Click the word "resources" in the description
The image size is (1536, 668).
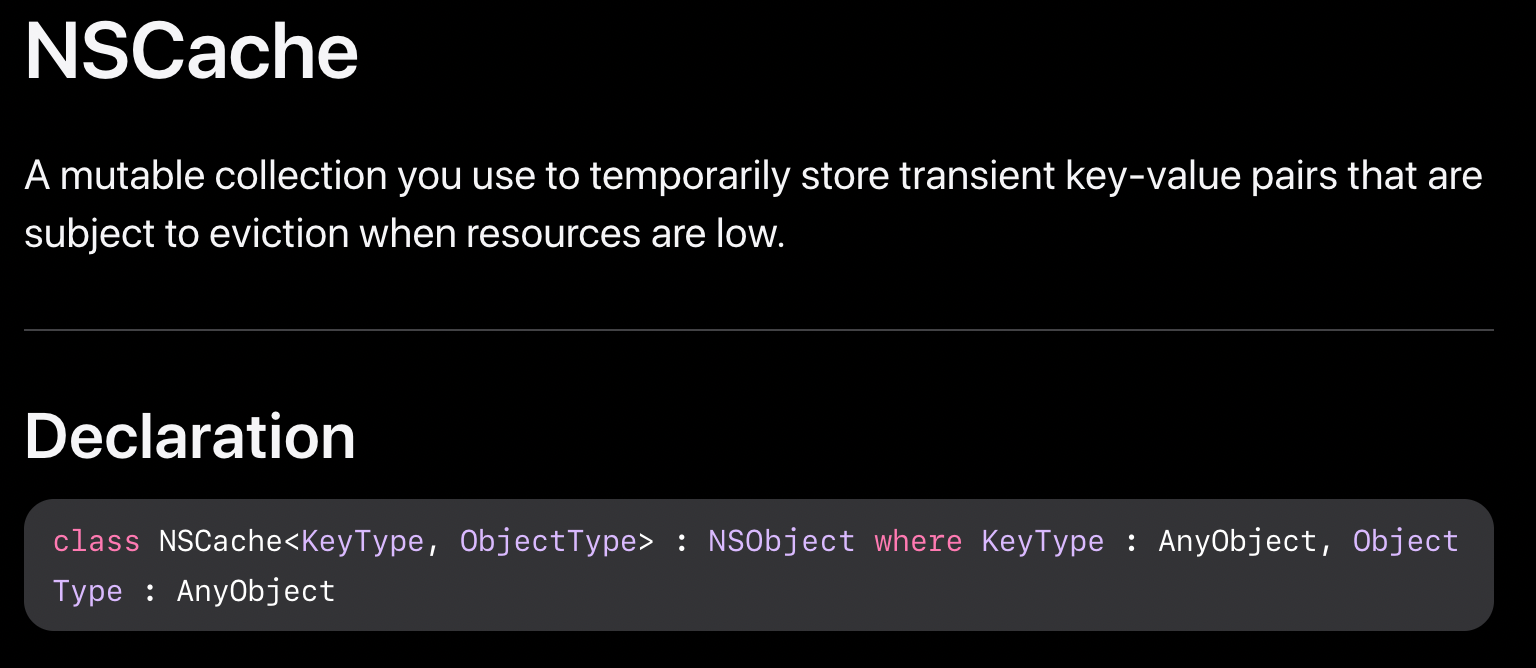coord(525,234)
